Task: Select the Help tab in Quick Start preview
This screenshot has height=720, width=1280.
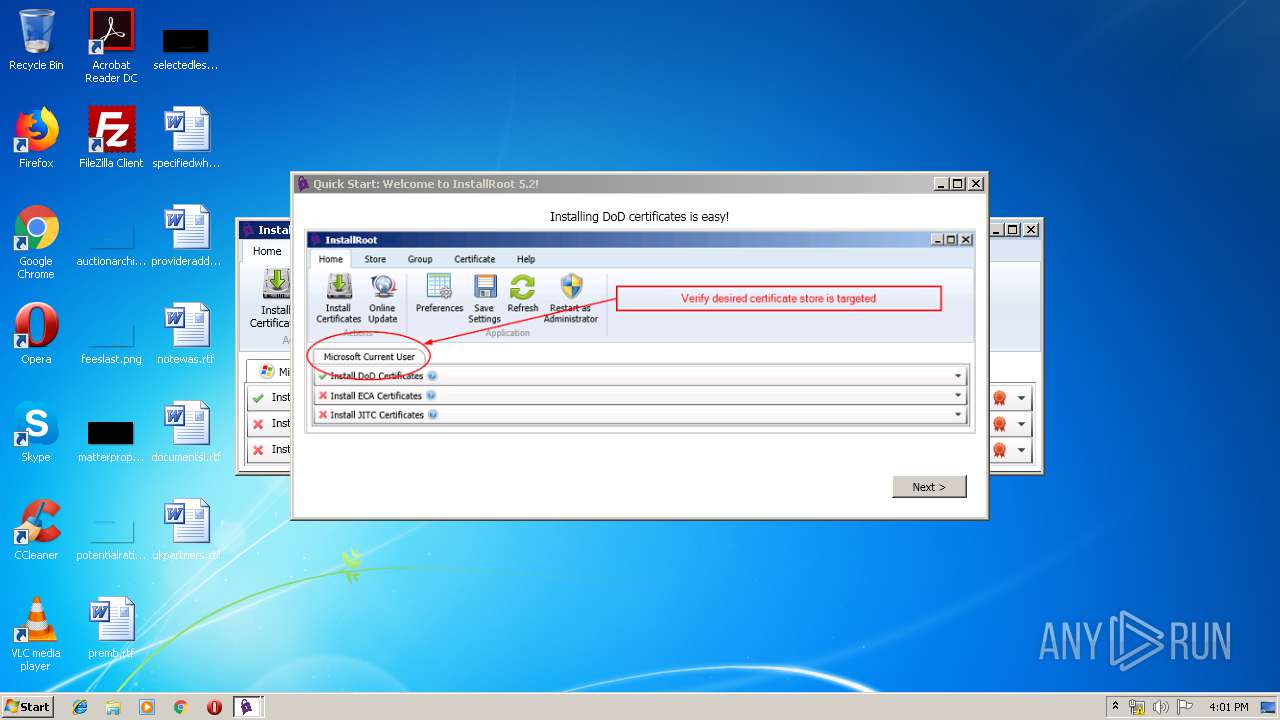Action: [526, 259]
